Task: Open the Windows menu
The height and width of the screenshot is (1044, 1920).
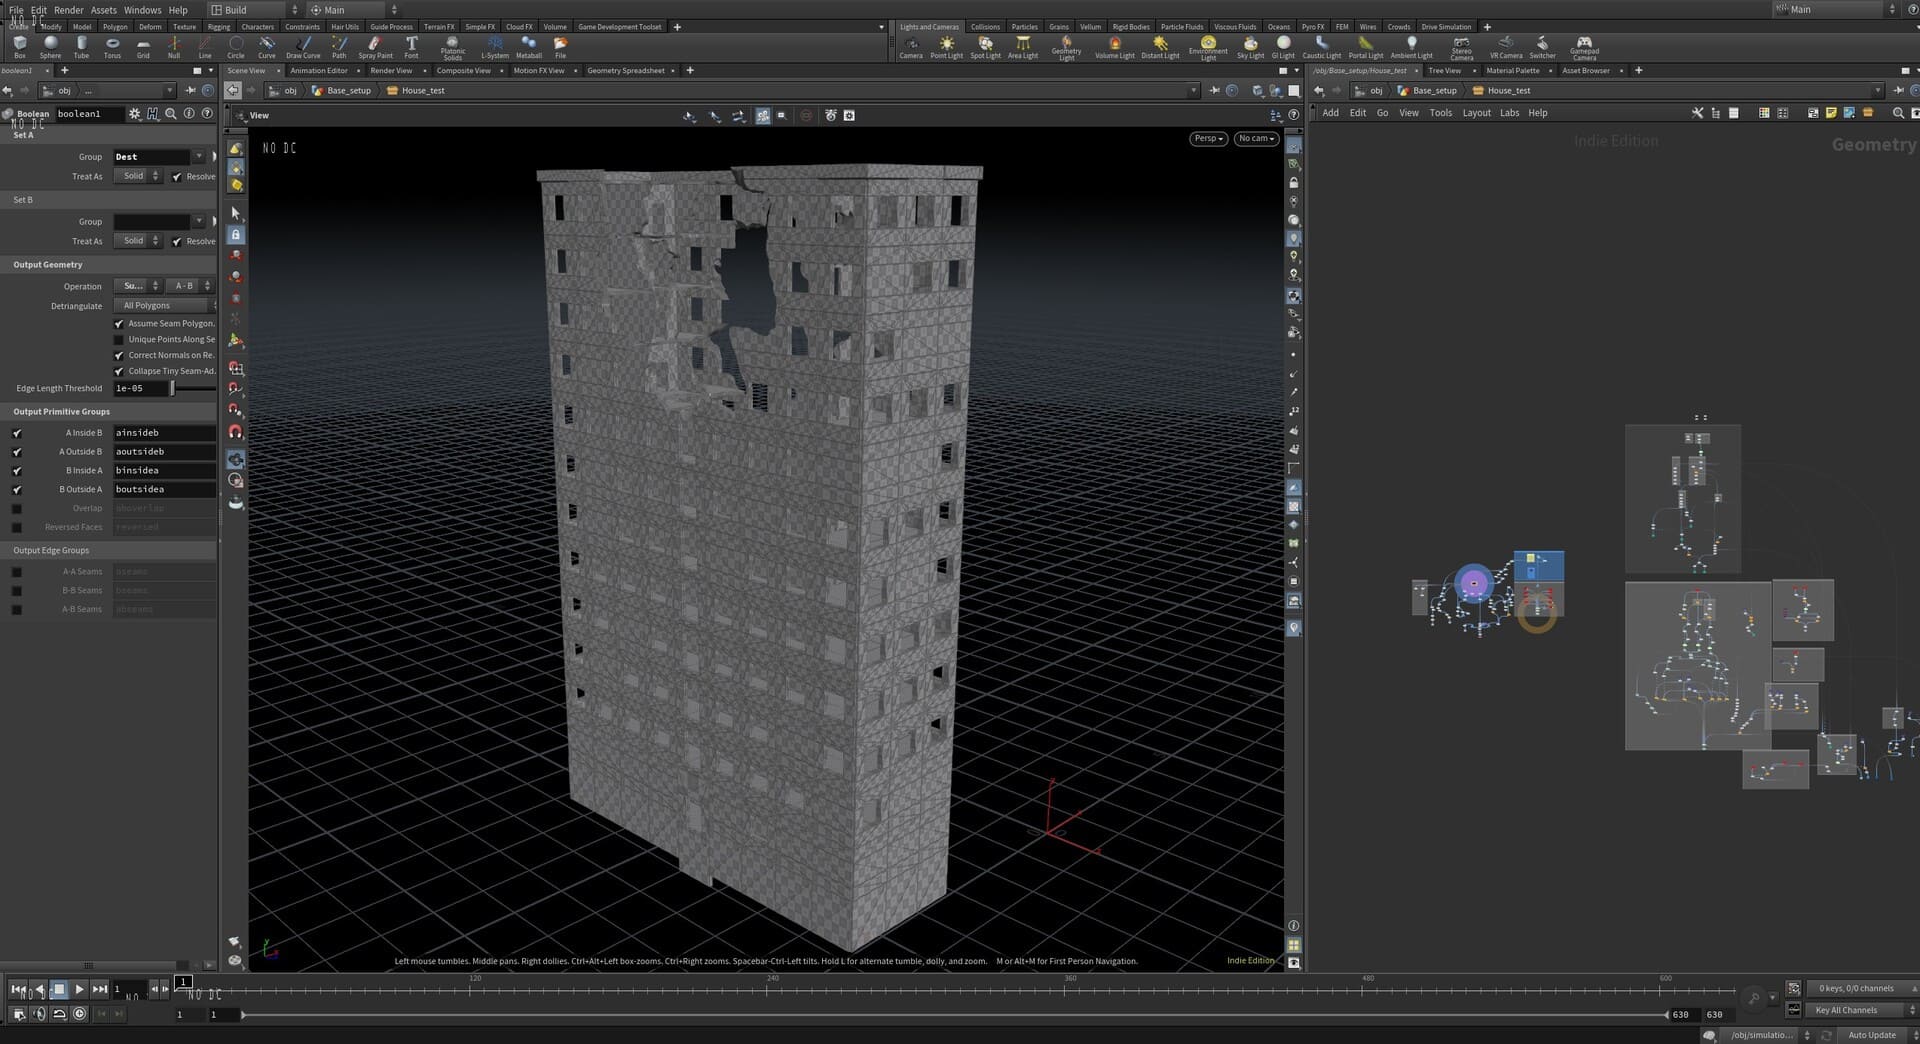Action: [143, 10]
